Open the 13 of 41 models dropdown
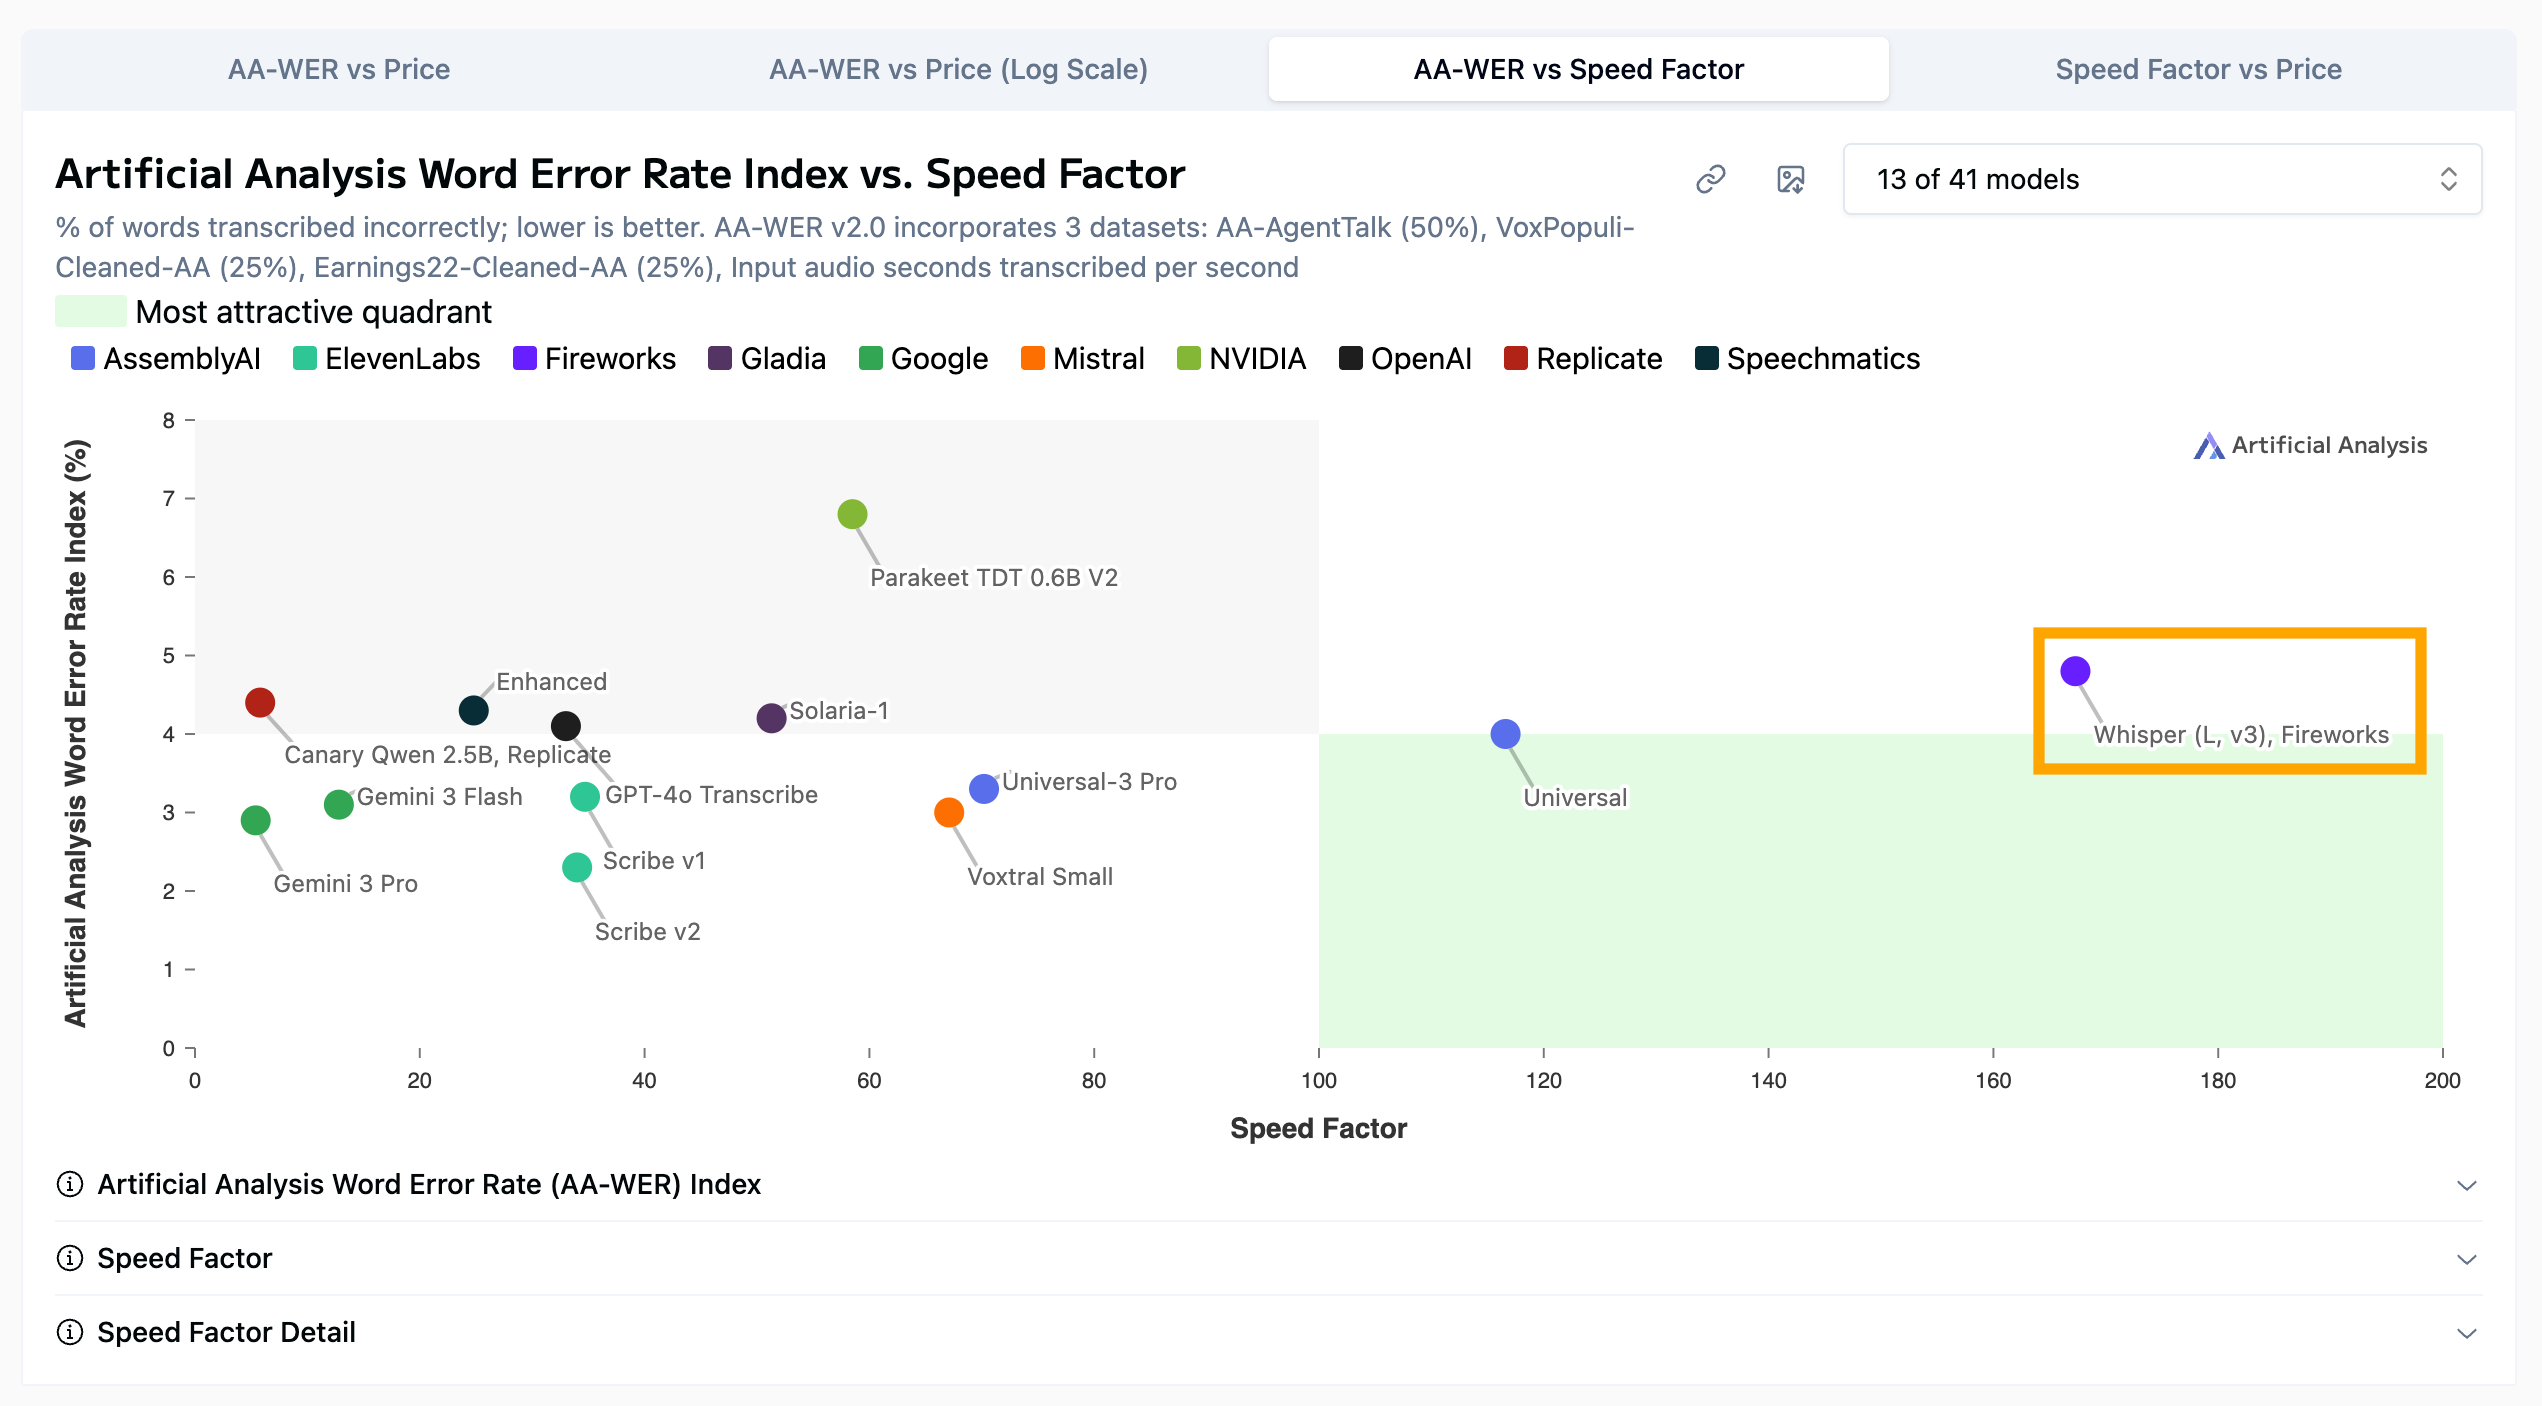The height and width of the screenshot is (1406, 2542). pyautogui.click(x=2162, y=179)
